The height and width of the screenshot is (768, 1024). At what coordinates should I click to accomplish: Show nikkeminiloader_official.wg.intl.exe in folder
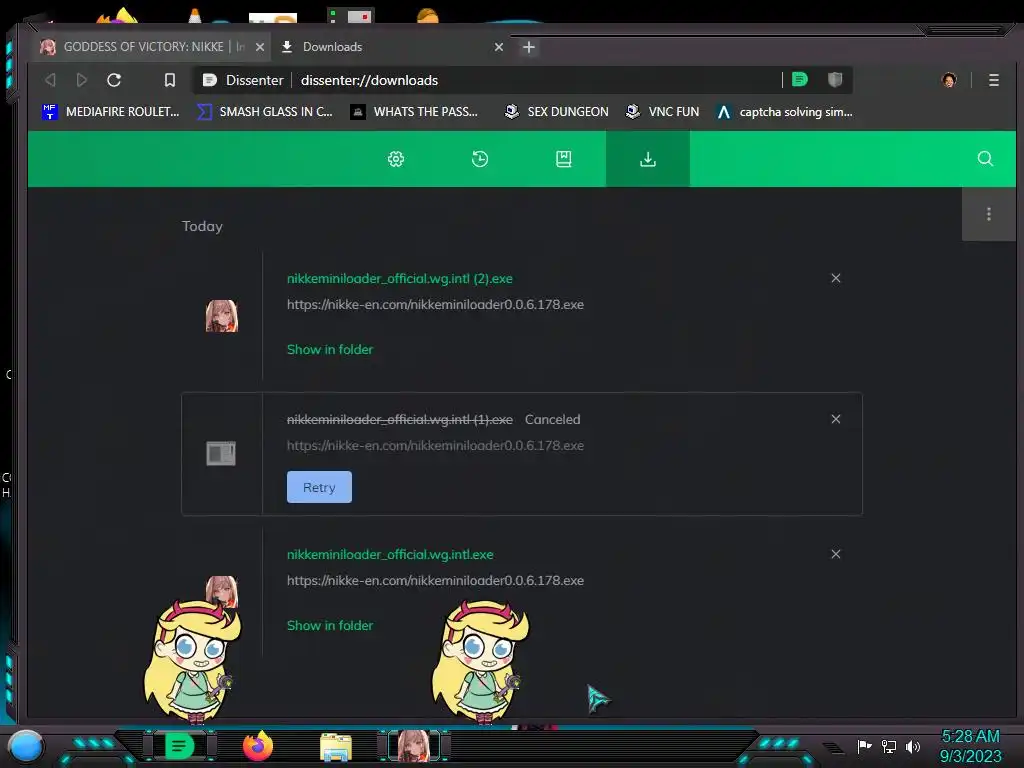click(330, 626)
